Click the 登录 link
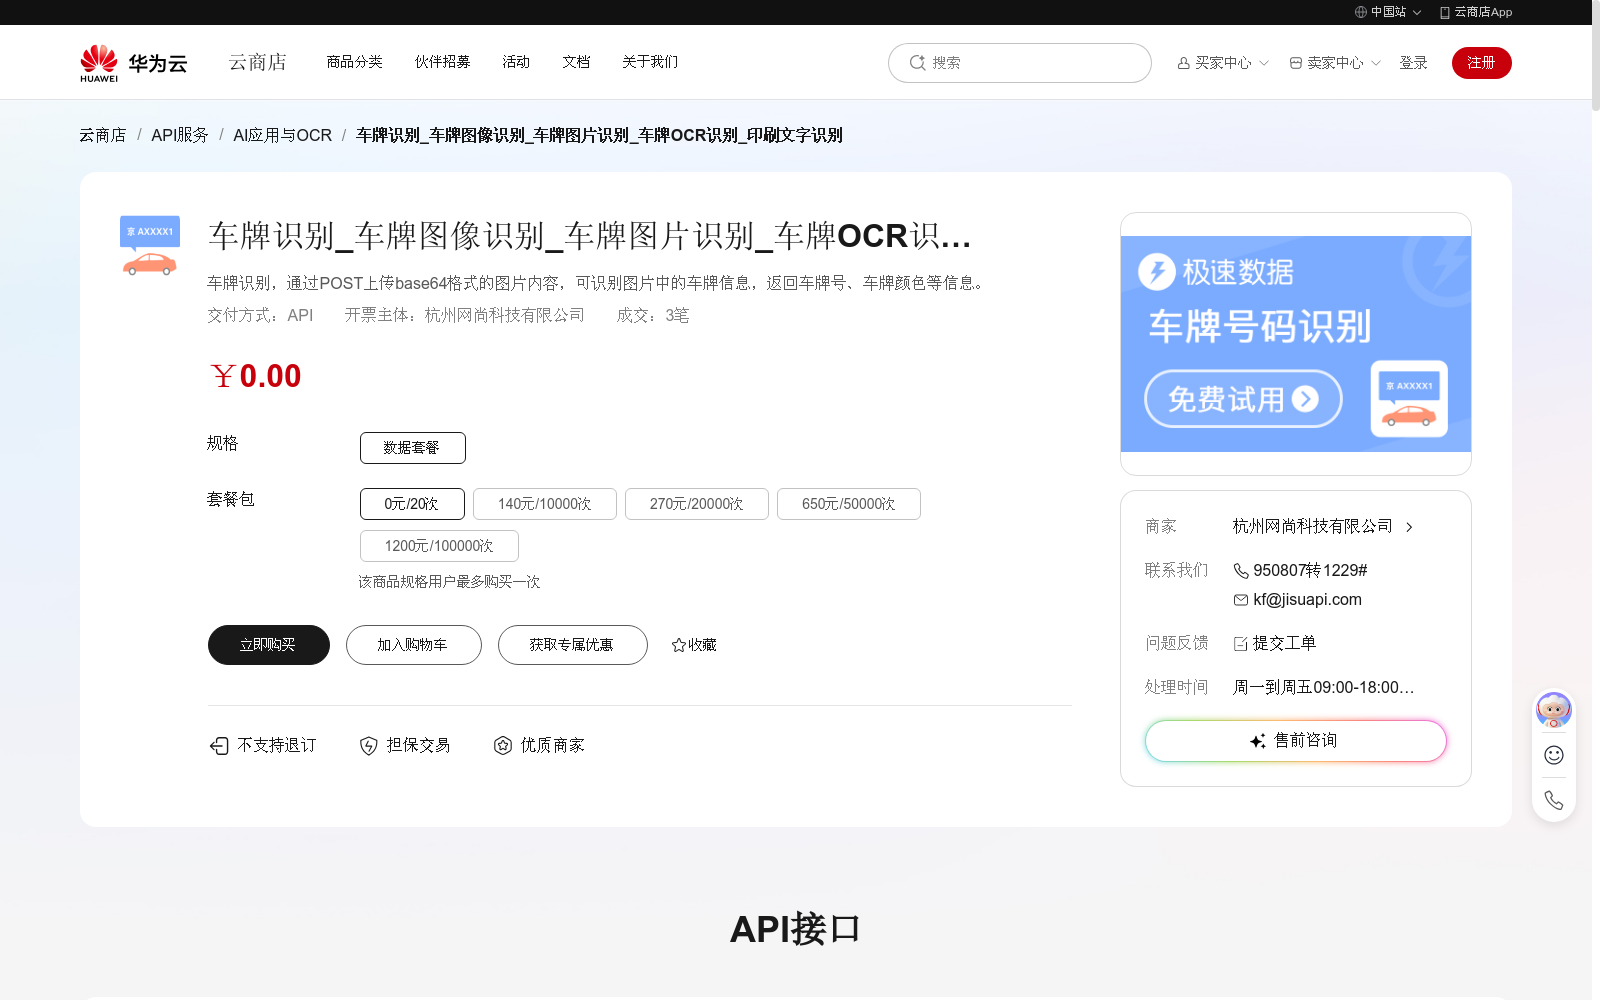Image resolution: width=1600 pixels, height=1000 pixels. (1413, 63)
